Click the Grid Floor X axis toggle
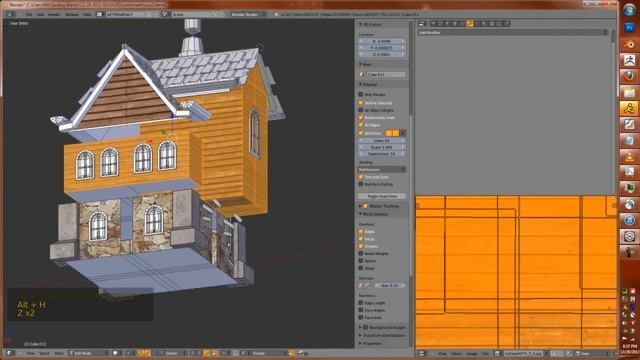The width and height of the screenshot is (640, 360). coord(389,133)
